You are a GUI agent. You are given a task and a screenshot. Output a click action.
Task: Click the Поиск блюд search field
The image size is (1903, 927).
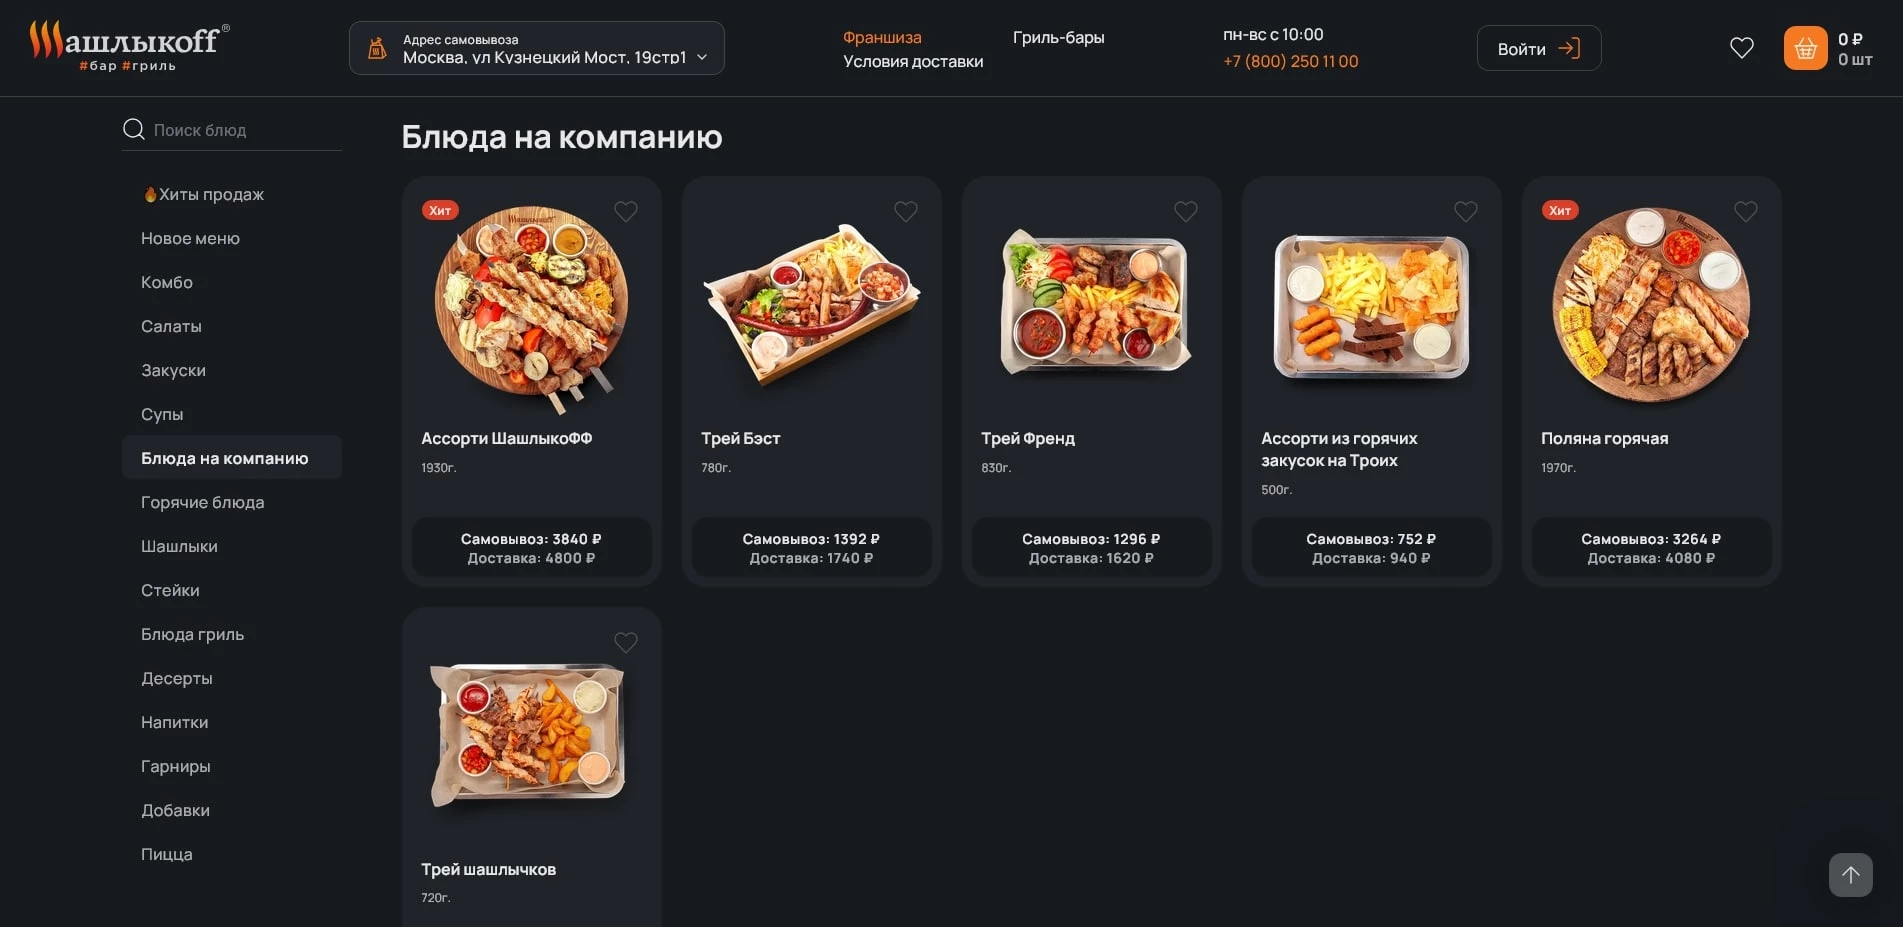pyautogui.click(x=232, y=130)
